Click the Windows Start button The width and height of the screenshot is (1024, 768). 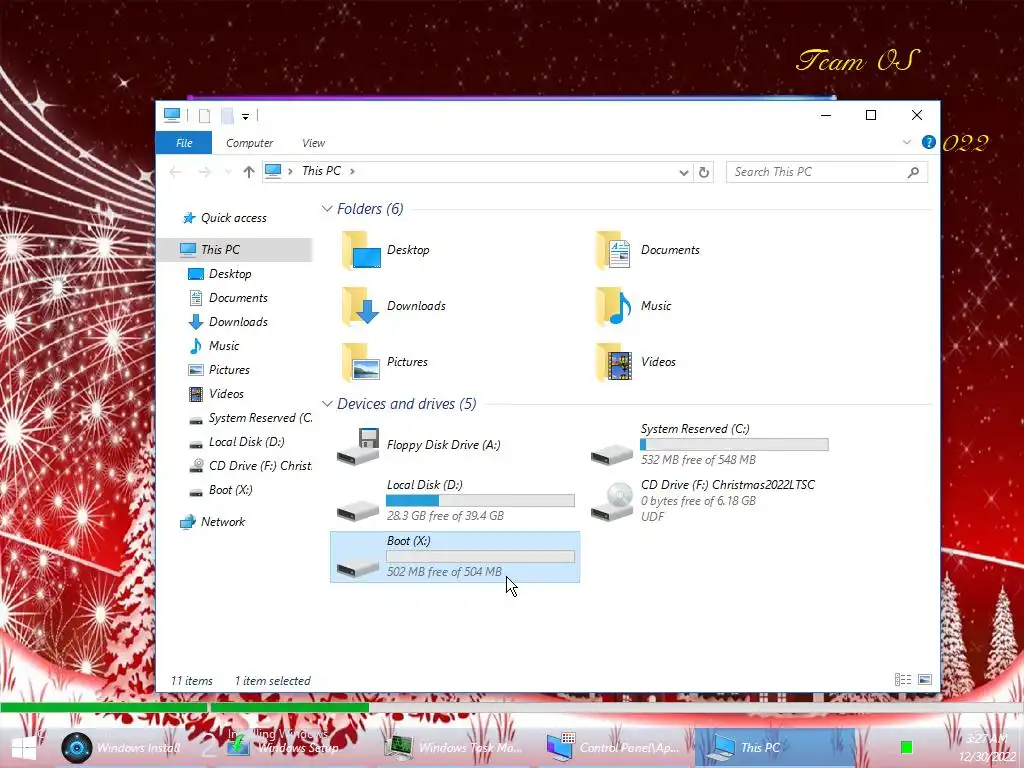(x=24, y=748)
